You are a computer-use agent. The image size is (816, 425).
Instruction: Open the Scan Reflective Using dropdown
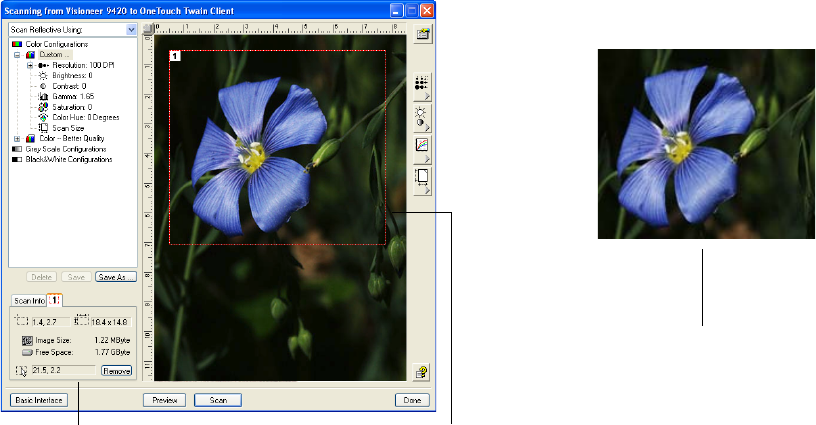(x=132, y=30)
